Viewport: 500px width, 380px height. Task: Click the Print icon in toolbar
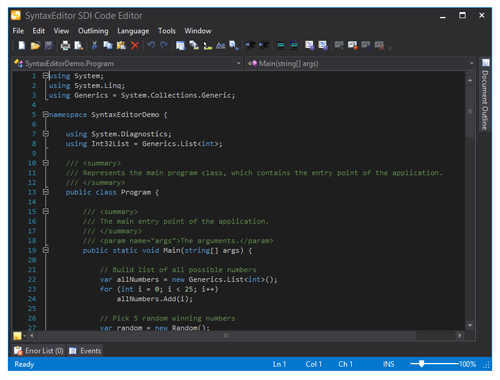[65, 45]
